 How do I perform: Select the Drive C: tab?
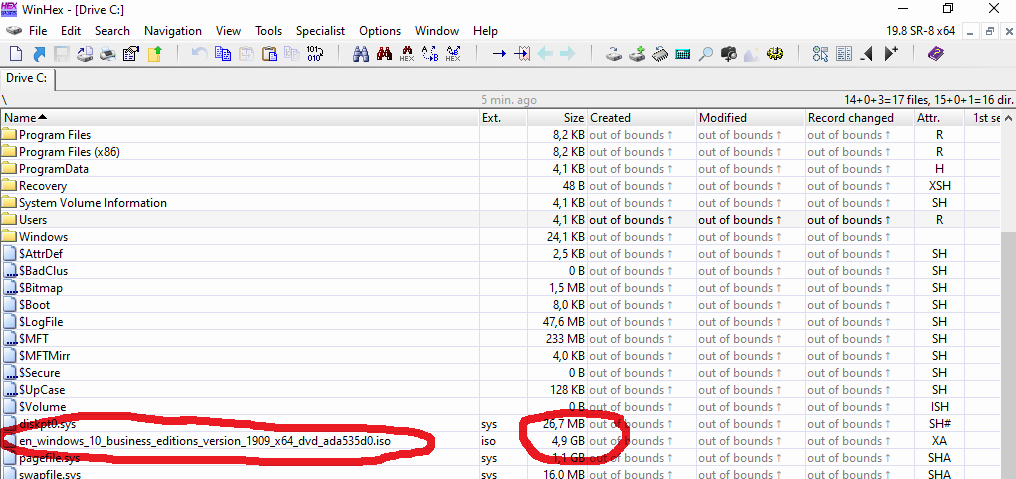coord(29,78)
